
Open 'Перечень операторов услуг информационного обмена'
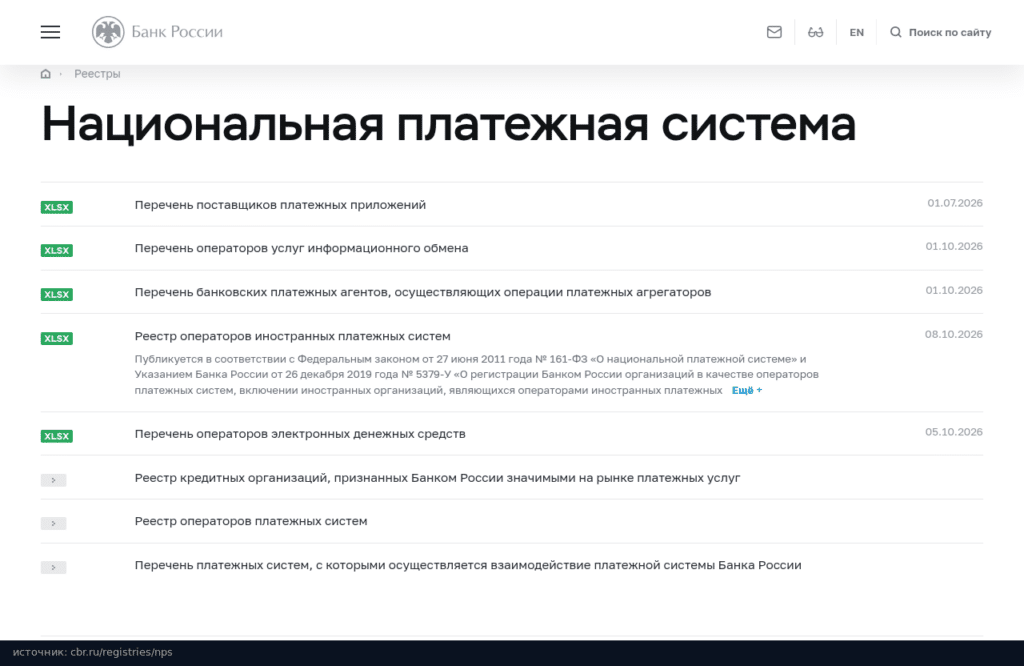pyautogui.click(x=301, y=248)
